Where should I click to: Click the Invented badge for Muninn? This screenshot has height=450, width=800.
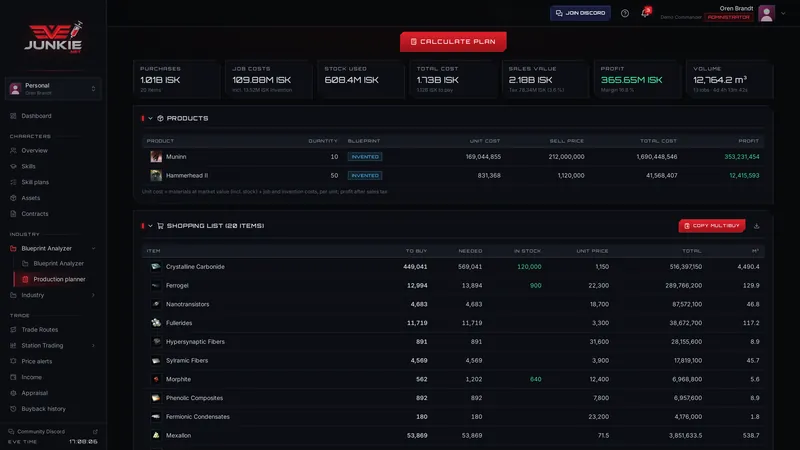(x=365, y=157)
